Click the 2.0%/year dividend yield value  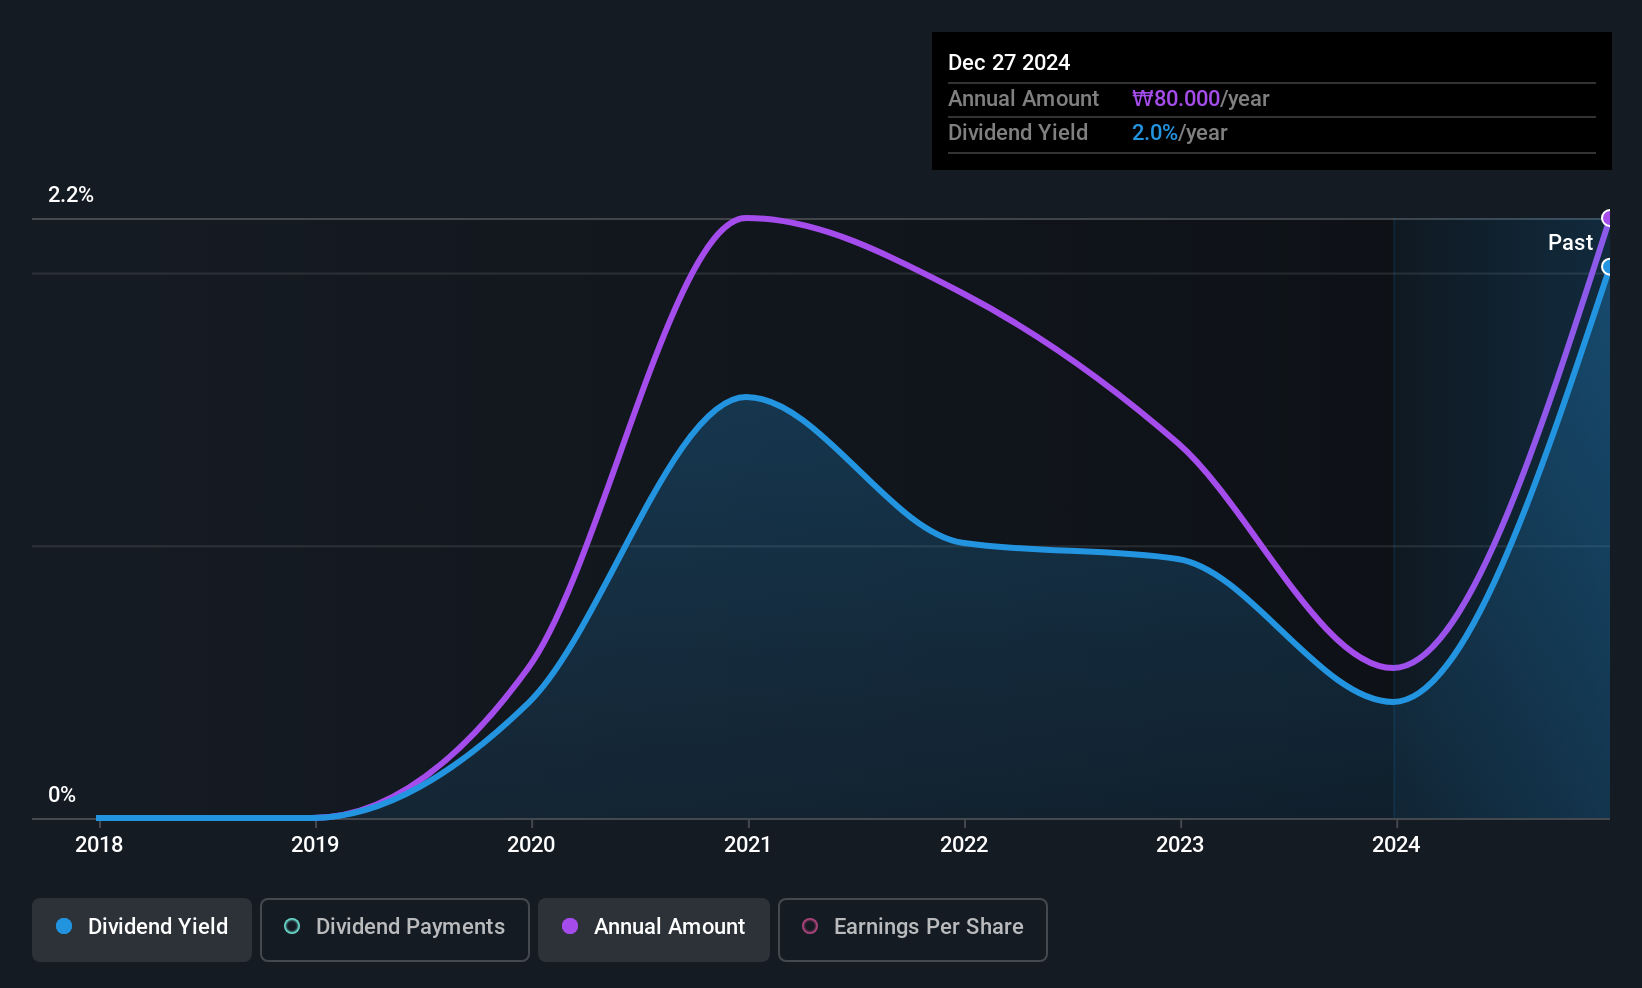[x=1179, y=133]
